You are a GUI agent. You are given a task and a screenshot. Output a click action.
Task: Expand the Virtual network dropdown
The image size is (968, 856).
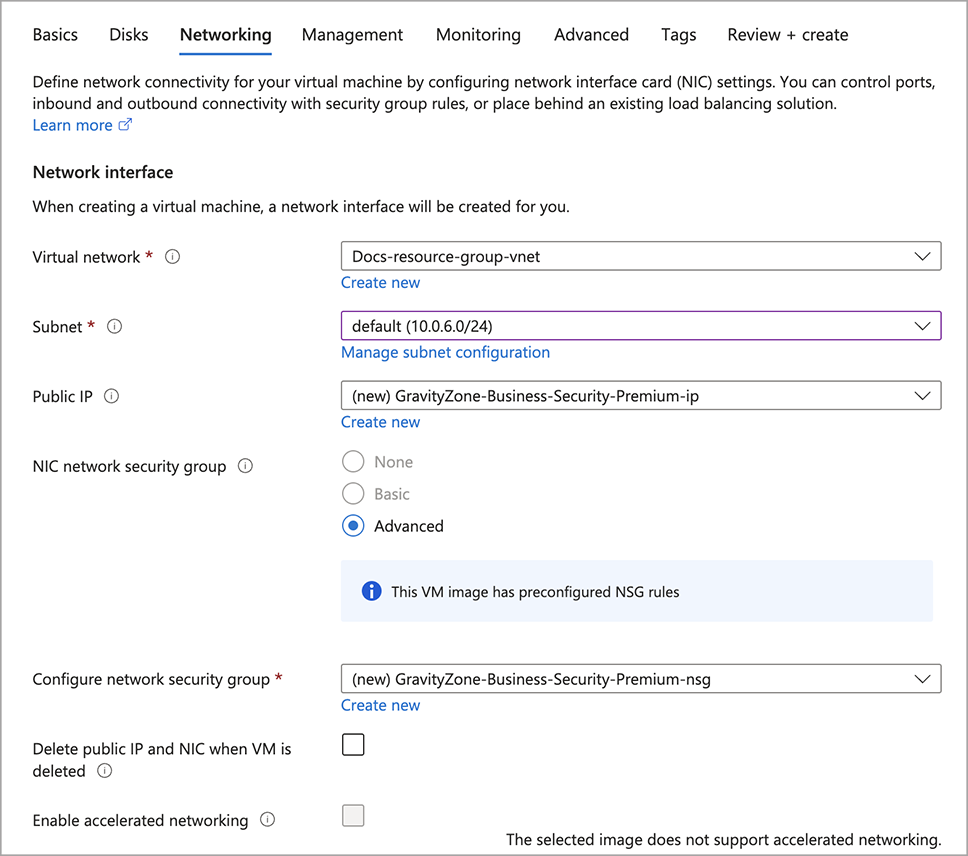(x=640, y=256)
